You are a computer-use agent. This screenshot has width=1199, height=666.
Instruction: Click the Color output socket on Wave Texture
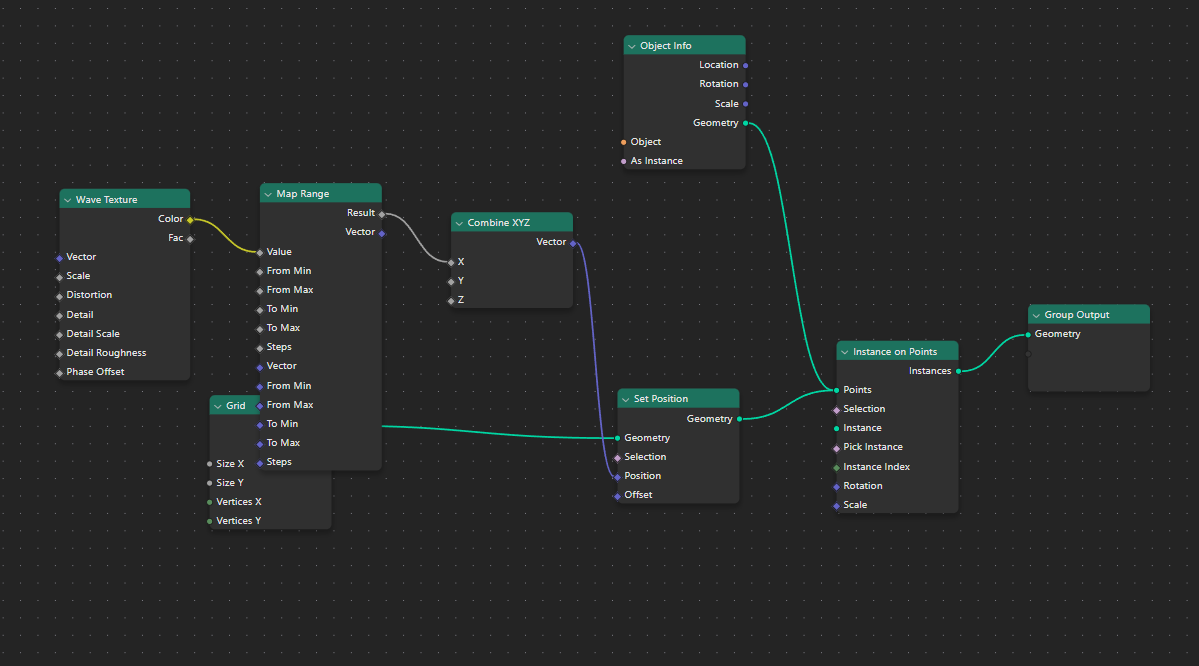click(x=190, y=218)
